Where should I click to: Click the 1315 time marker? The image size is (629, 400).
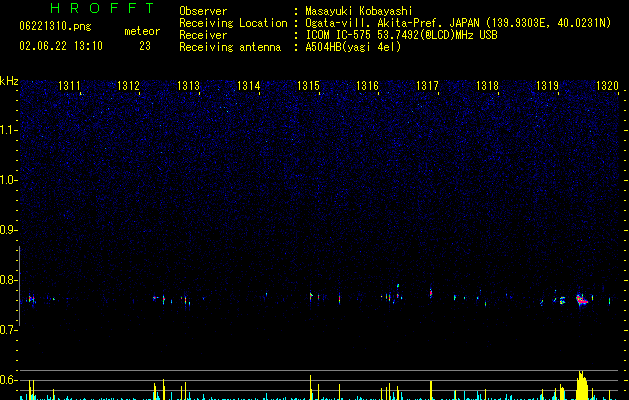point(308,86)
